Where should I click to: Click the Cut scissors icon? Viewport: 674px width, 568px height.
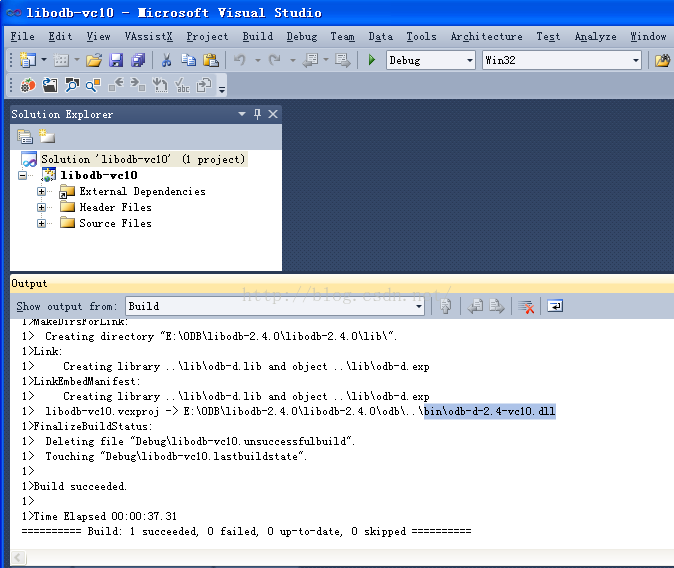tap(166, 60)
